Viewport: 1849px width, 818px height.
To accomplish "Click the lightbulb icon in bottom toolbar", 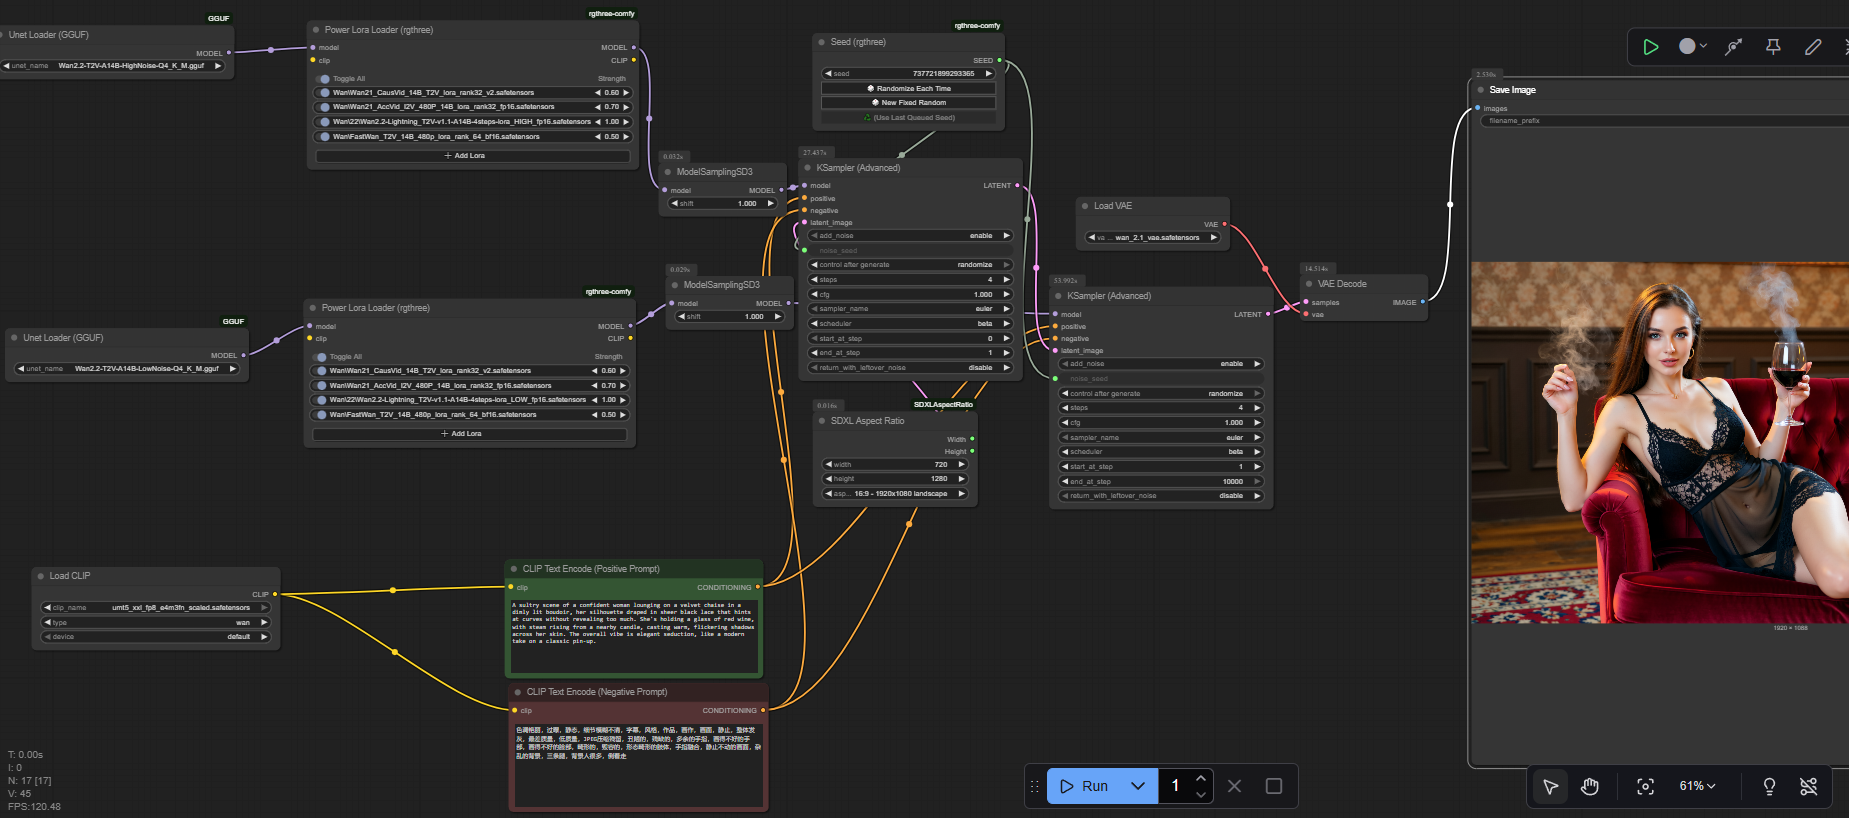I will (x=1769, y=787).
